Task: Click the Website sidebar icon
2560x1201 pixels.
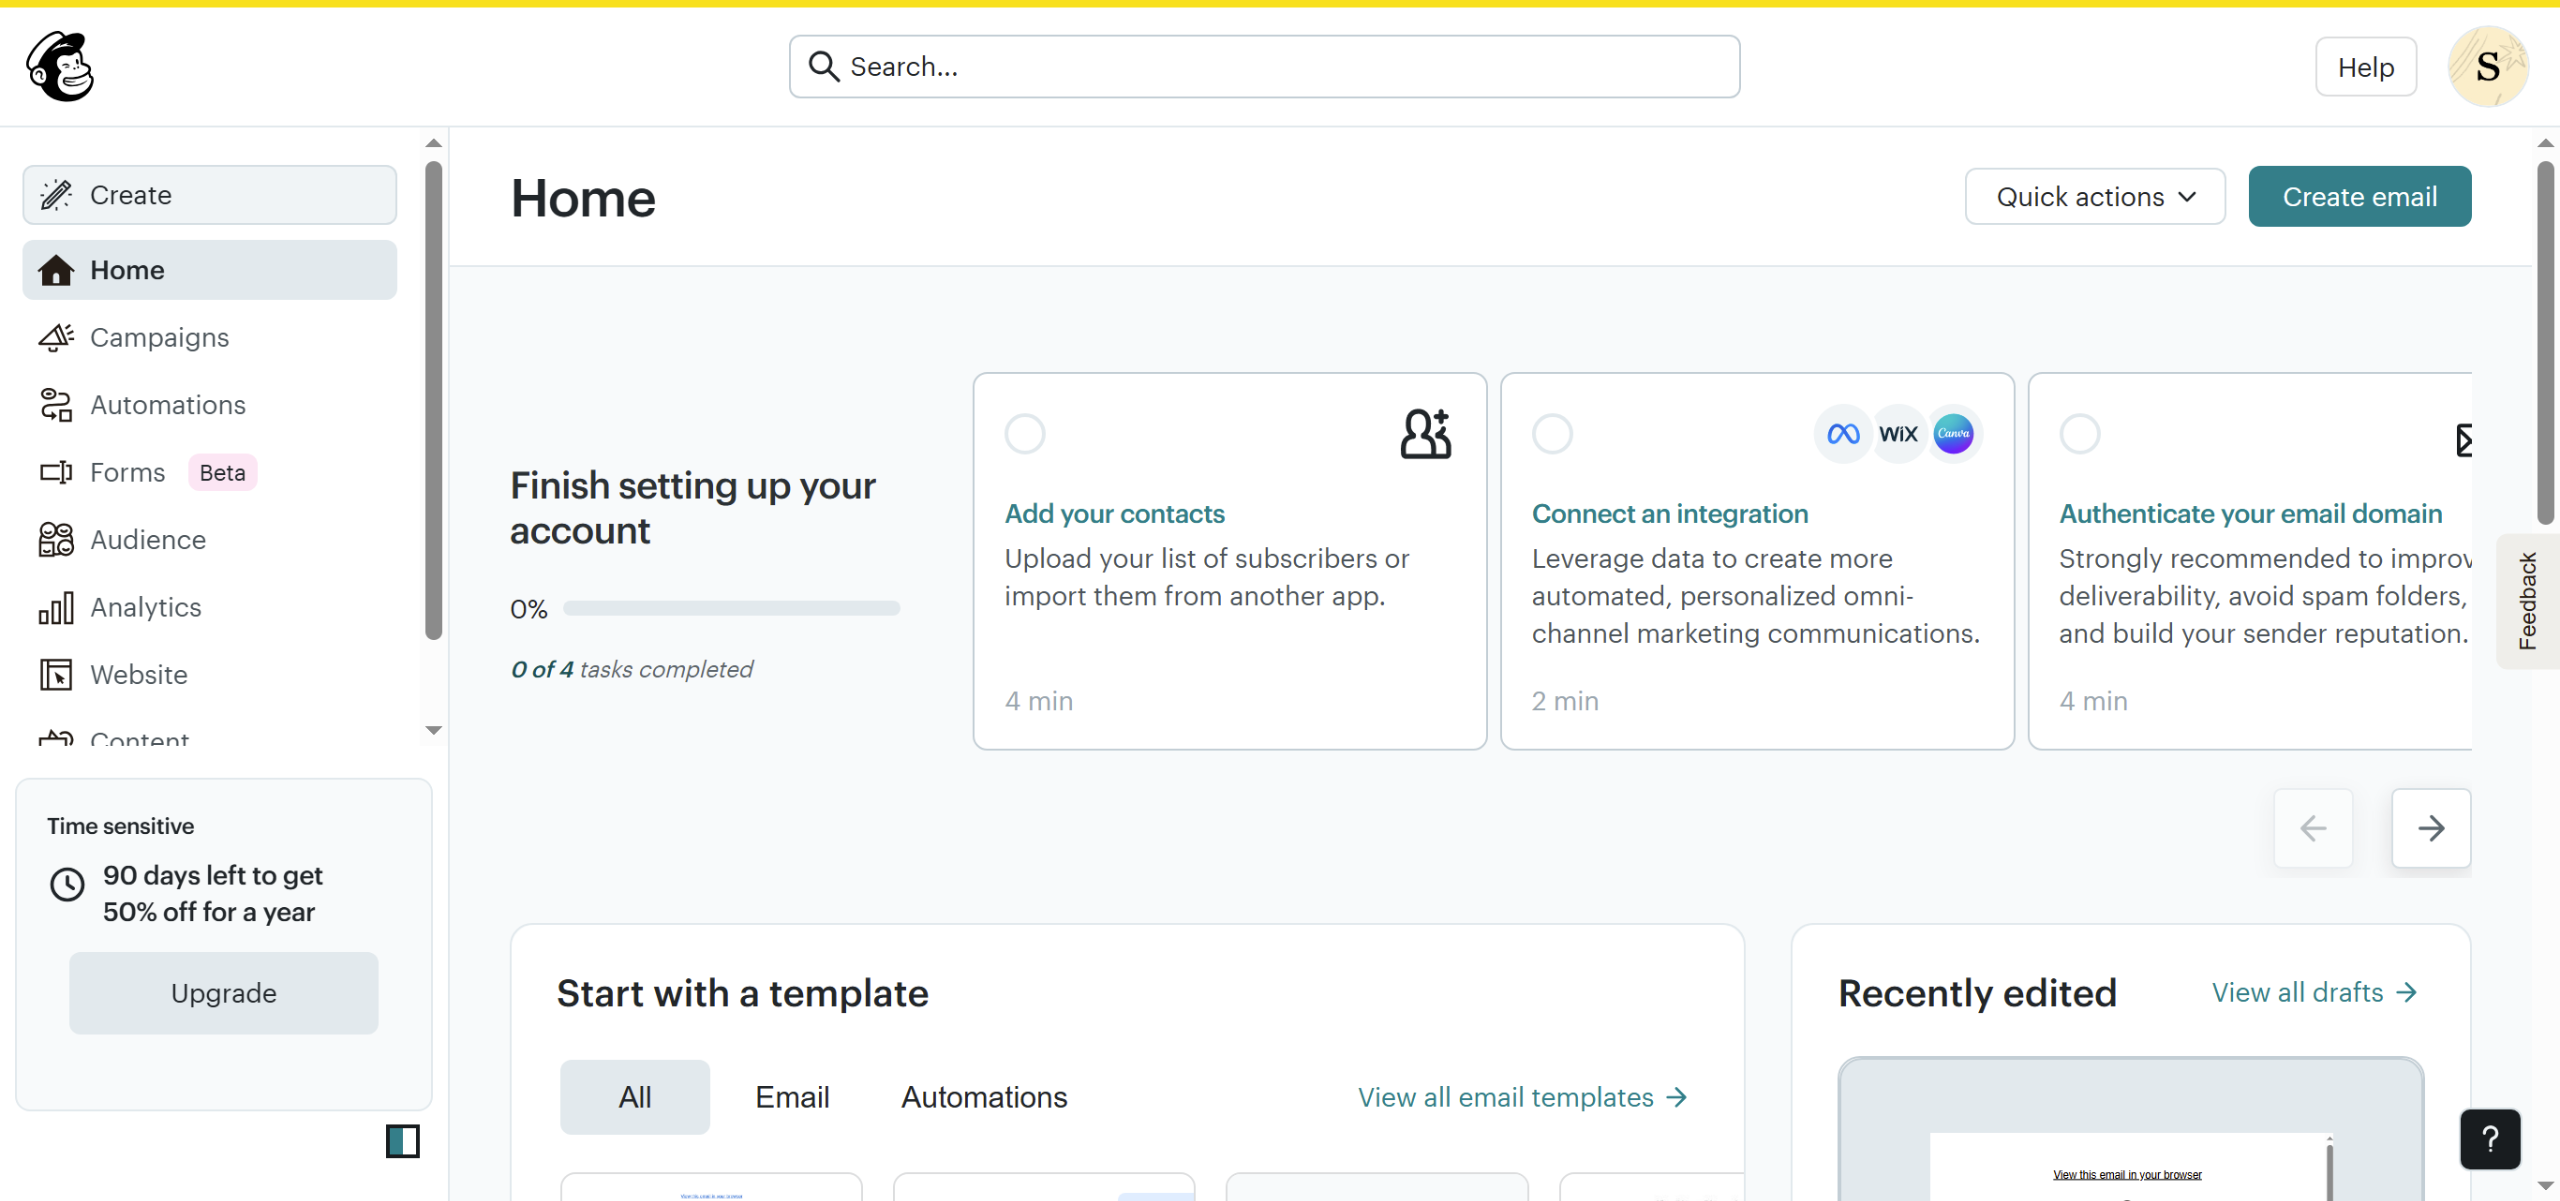Action: click(x=56, y=675)
